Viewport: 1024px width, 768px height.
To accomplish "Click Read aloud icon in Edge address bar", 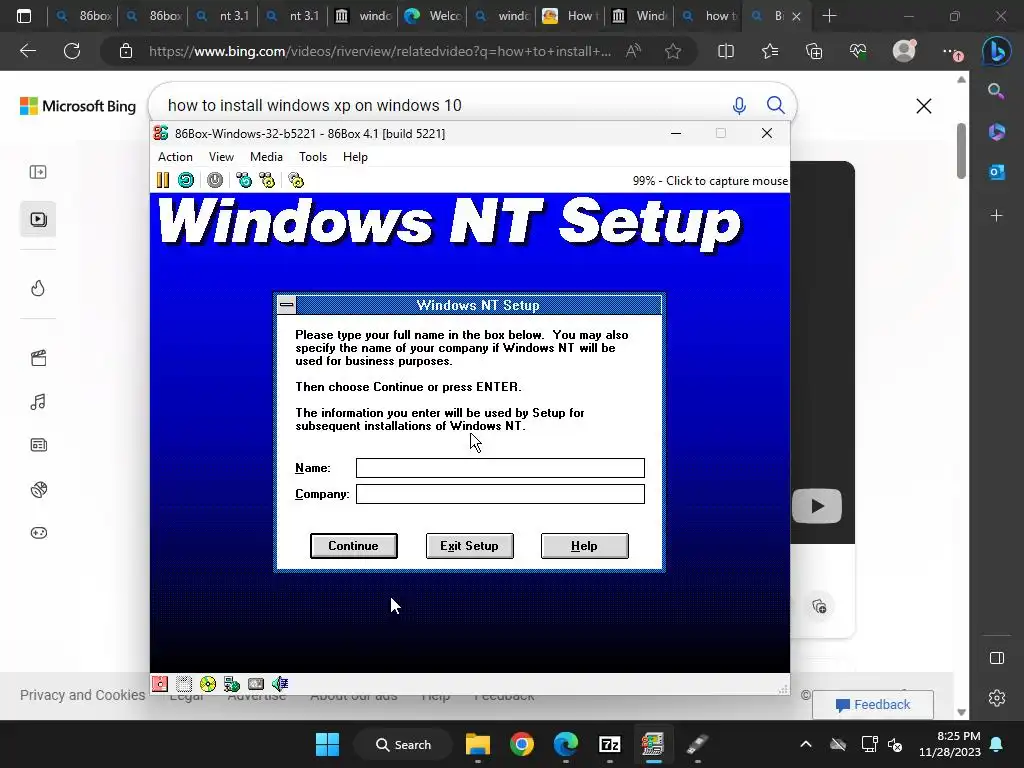I will [x=633, y=51].
